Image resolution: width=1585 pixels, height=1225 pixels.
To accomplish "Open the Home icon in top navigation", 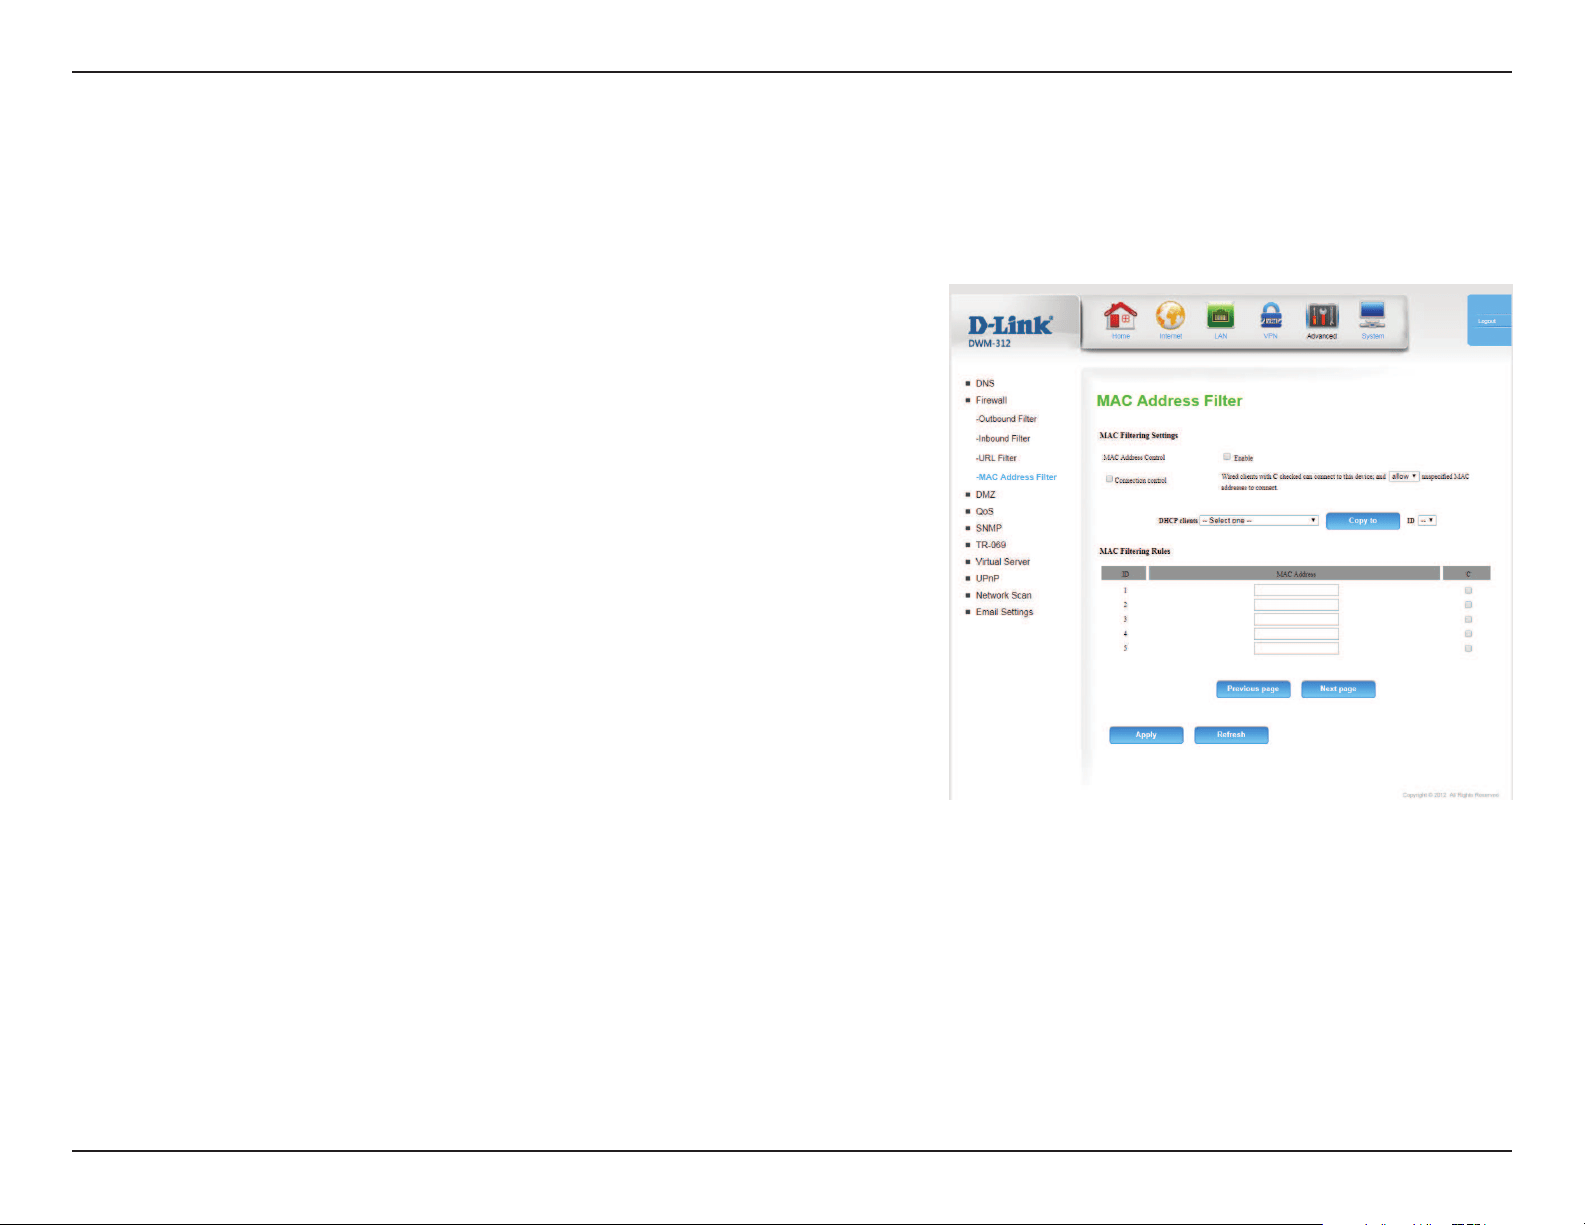I will click(x=1120, y=316).
